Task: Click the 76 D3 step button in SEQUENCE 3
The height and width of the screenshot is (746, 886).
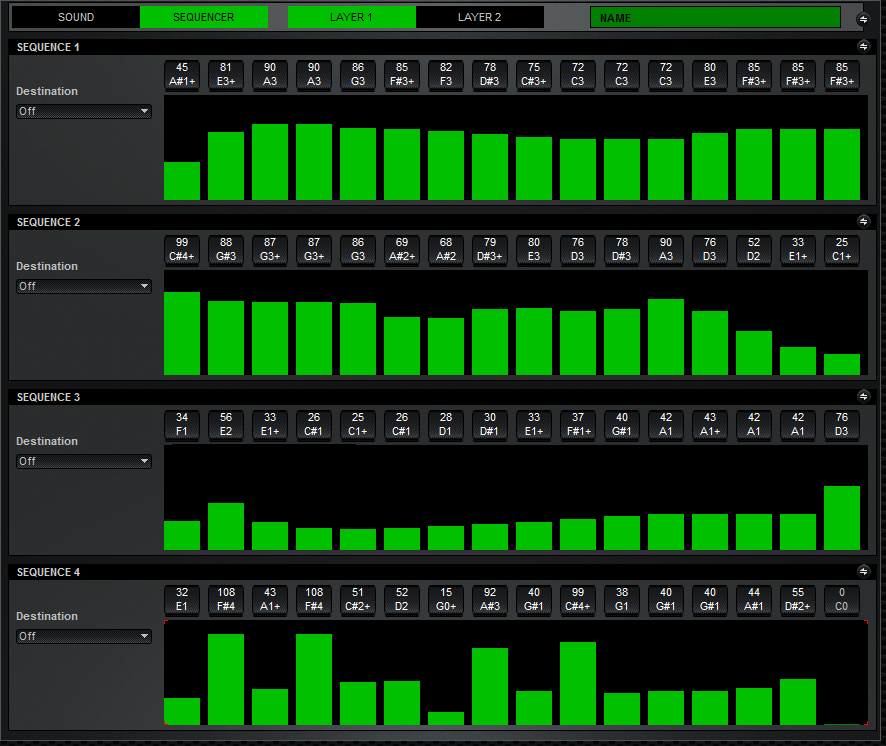Action: coord(841,425)
